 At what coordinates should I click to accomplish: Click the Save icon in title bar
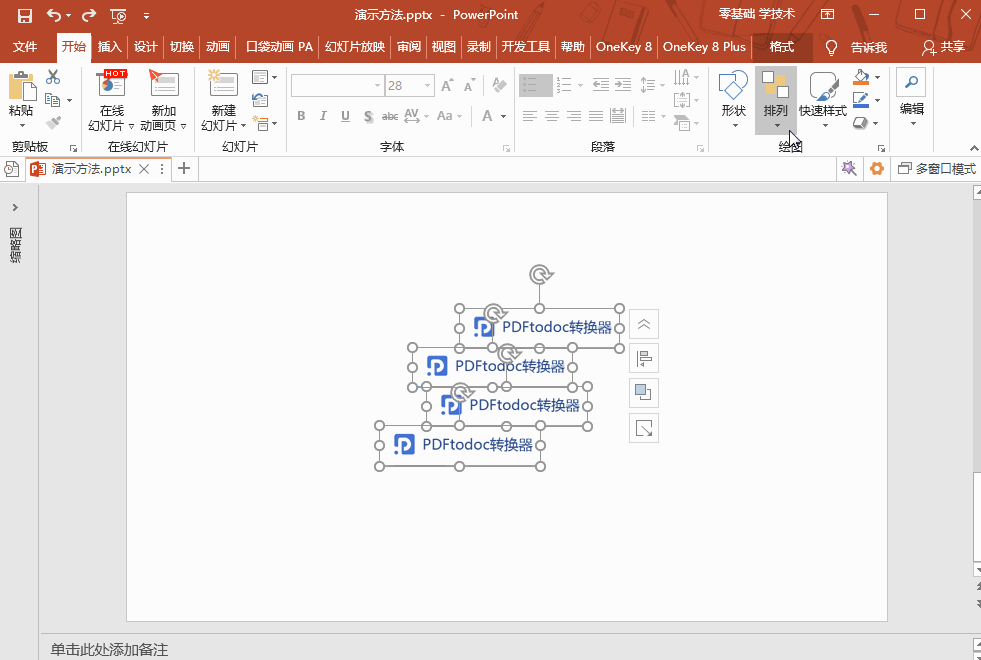point(24,15)
